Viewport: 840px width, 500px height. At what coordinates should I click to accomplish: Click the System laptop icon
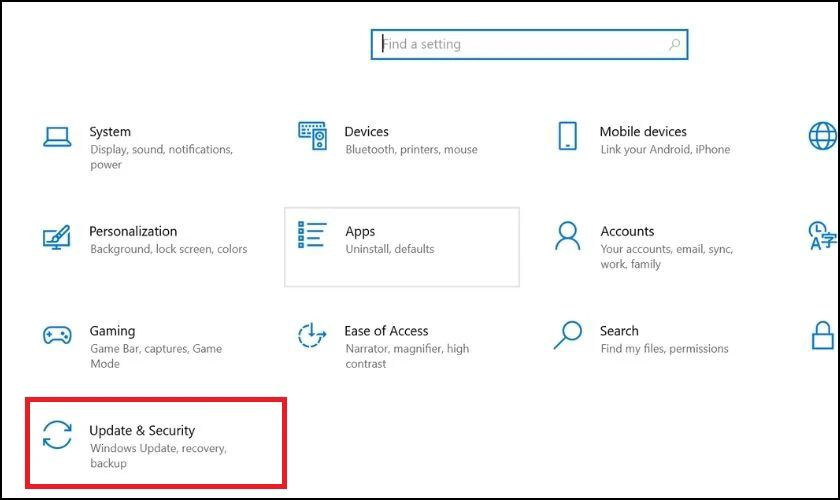click(x=57, y=137)
